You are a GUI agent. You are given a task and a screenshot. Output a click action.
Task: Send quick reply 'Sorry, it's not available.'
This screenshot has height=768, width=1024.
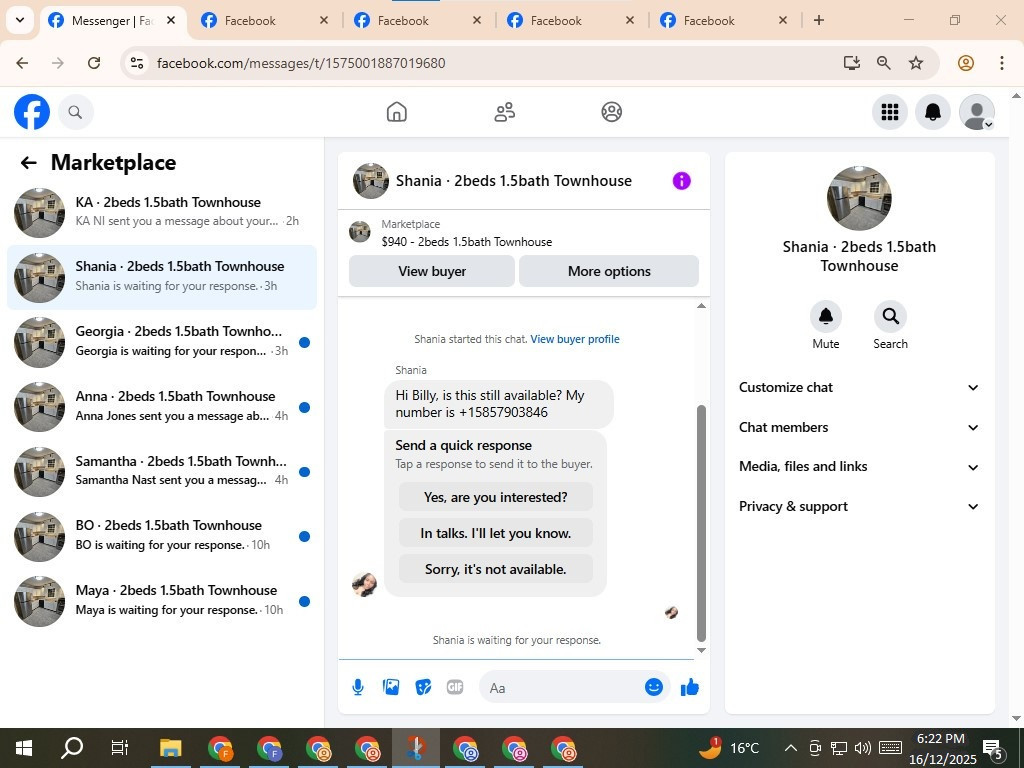496,569
